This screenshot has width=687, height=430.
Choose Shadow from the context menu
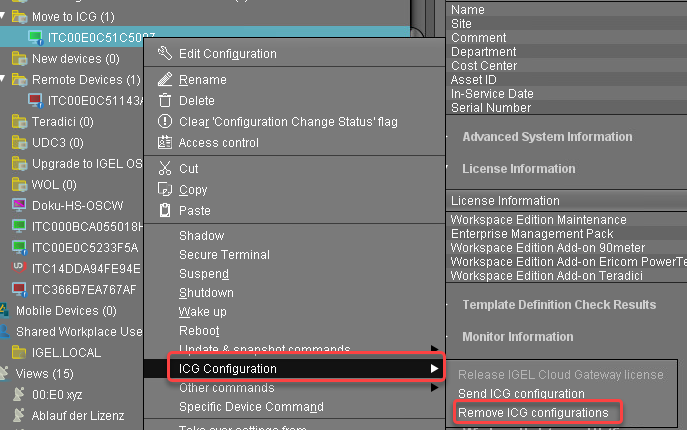click(201, 236)
